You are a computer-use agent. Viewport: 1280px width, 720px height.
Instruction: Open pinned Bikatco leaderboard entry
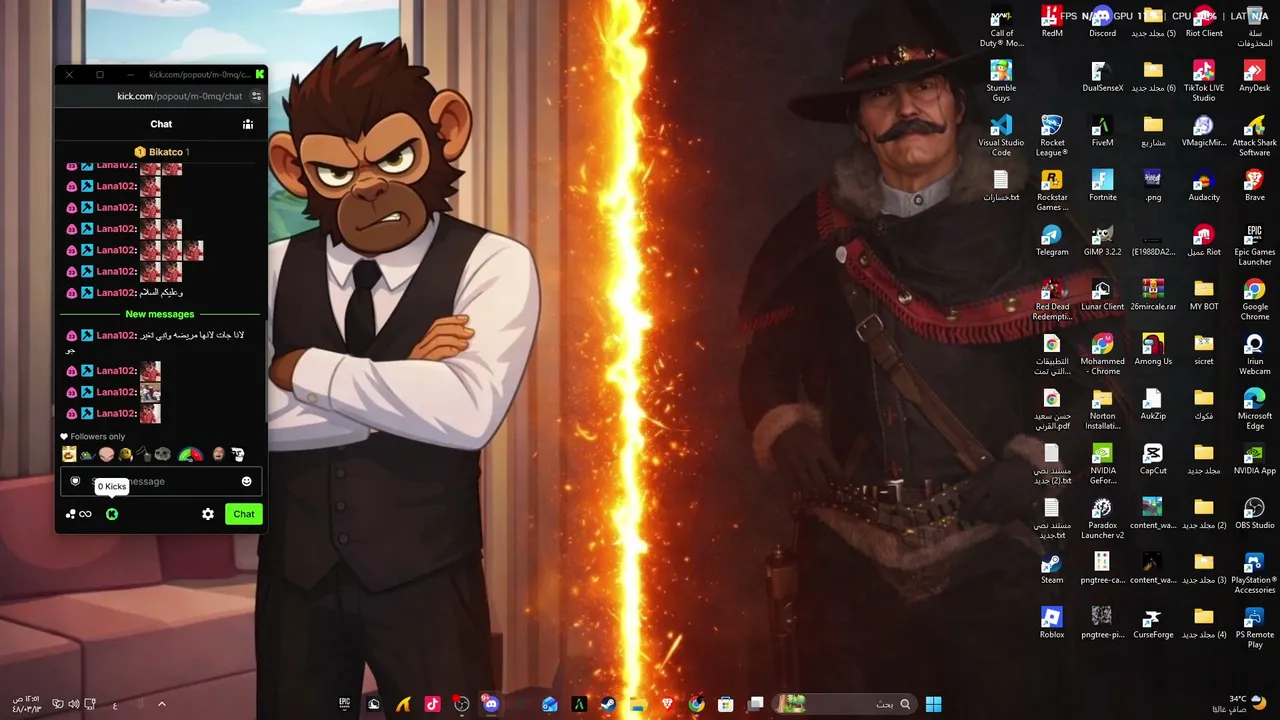click(x=162, y=152)
